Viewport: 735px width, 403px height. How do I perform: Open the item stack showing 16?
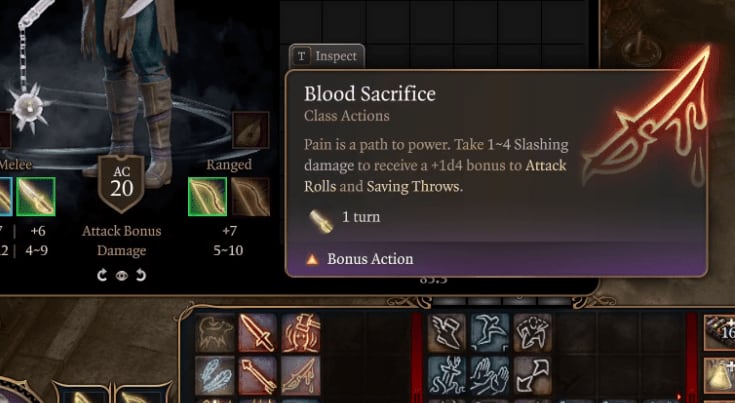pyautogui.click(x=720, y=332)
